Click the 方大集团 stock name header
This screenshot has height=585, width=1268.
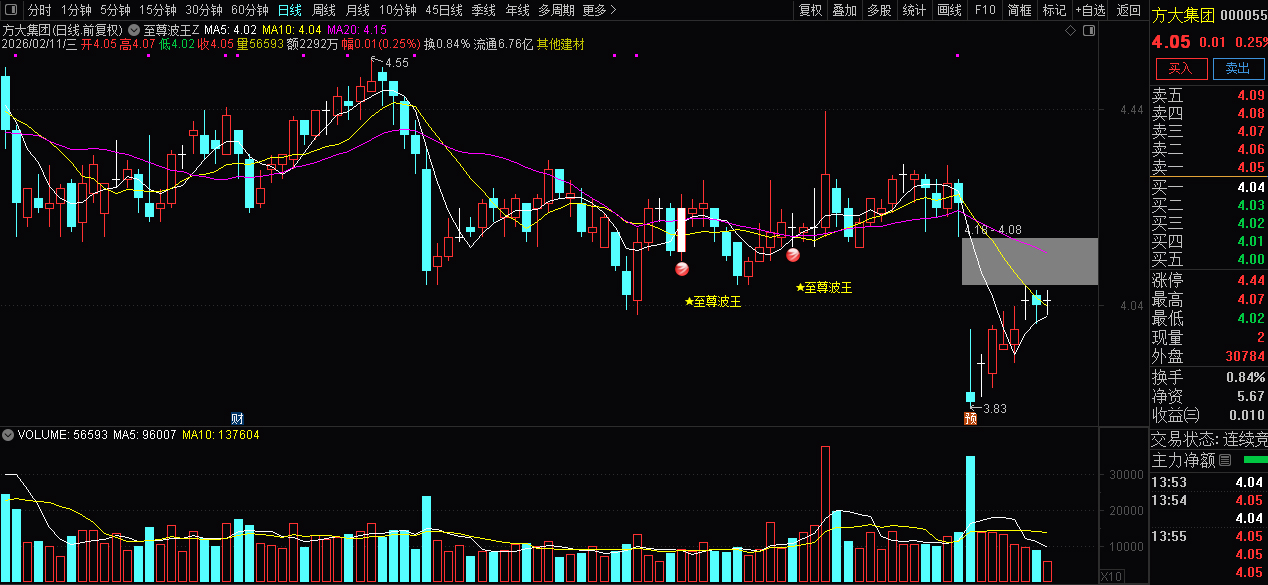coord(1183,15)
